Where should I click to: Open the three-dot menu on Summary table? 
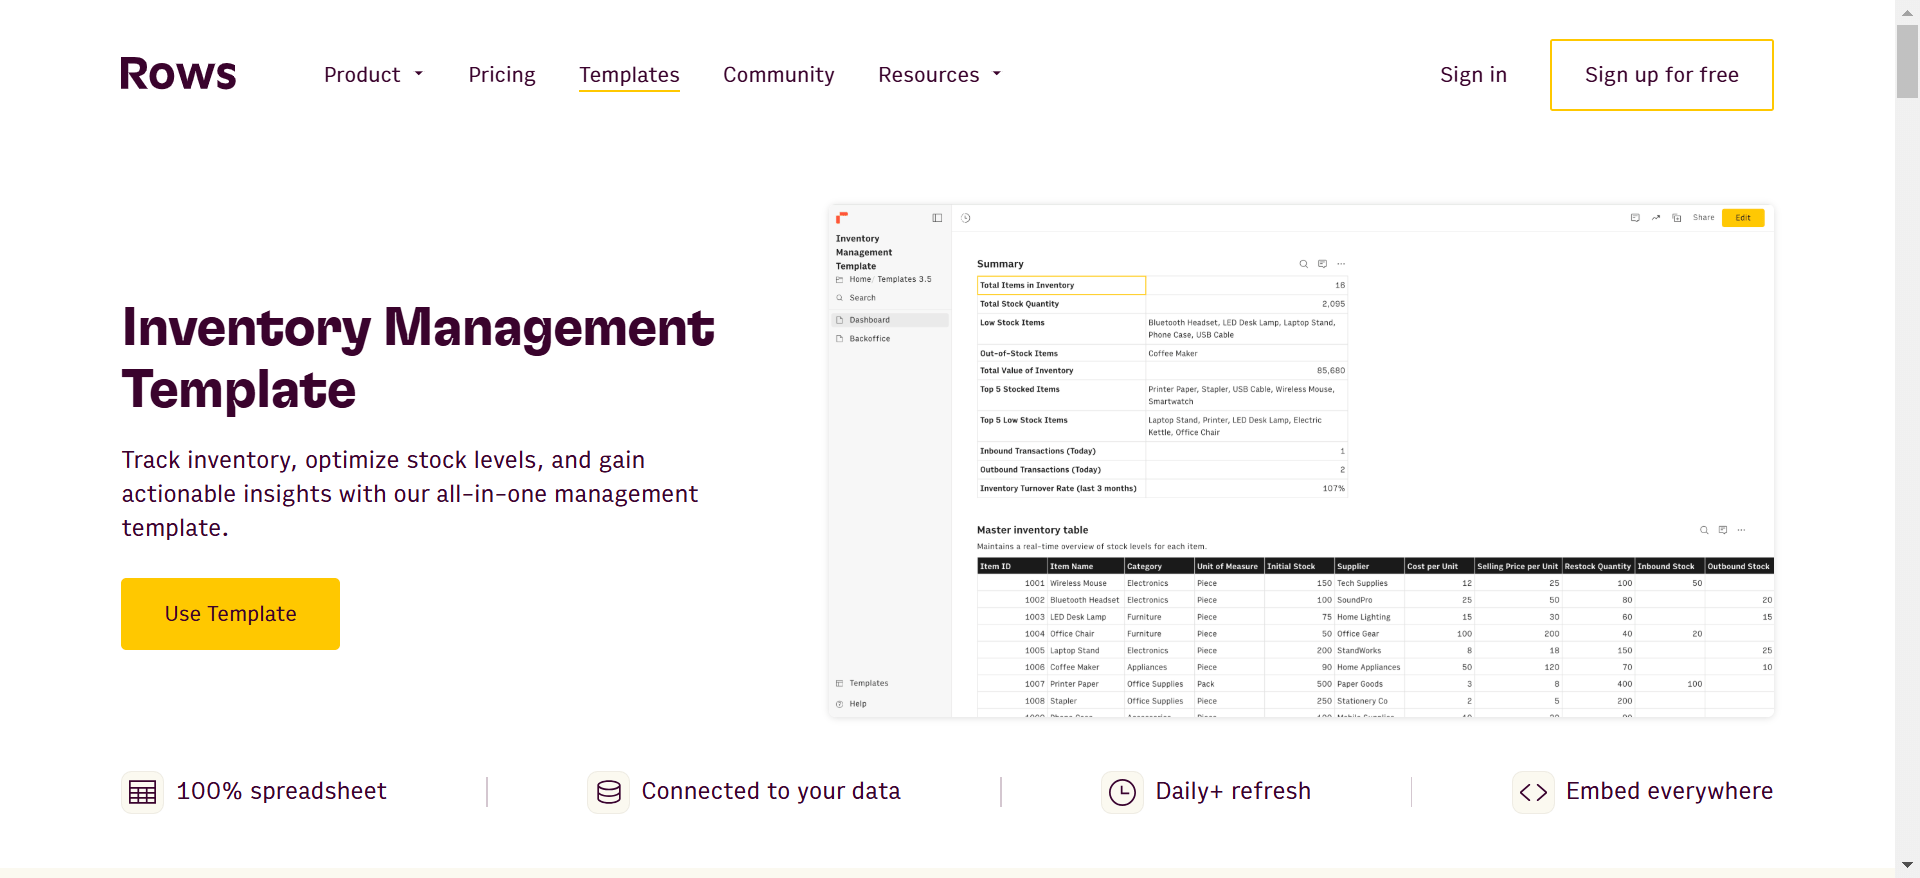point(1341,264)
